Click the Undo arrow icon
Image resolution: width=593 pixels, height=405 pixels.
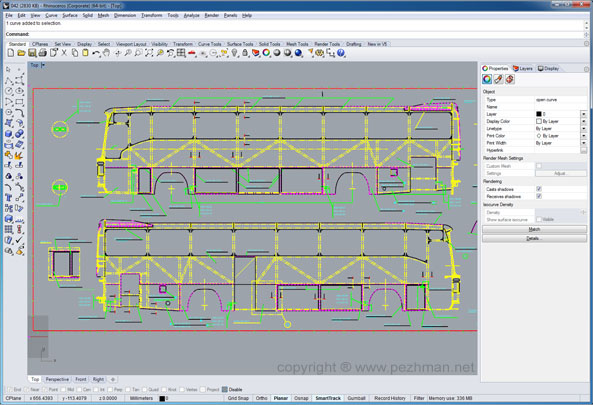[96, 53]
